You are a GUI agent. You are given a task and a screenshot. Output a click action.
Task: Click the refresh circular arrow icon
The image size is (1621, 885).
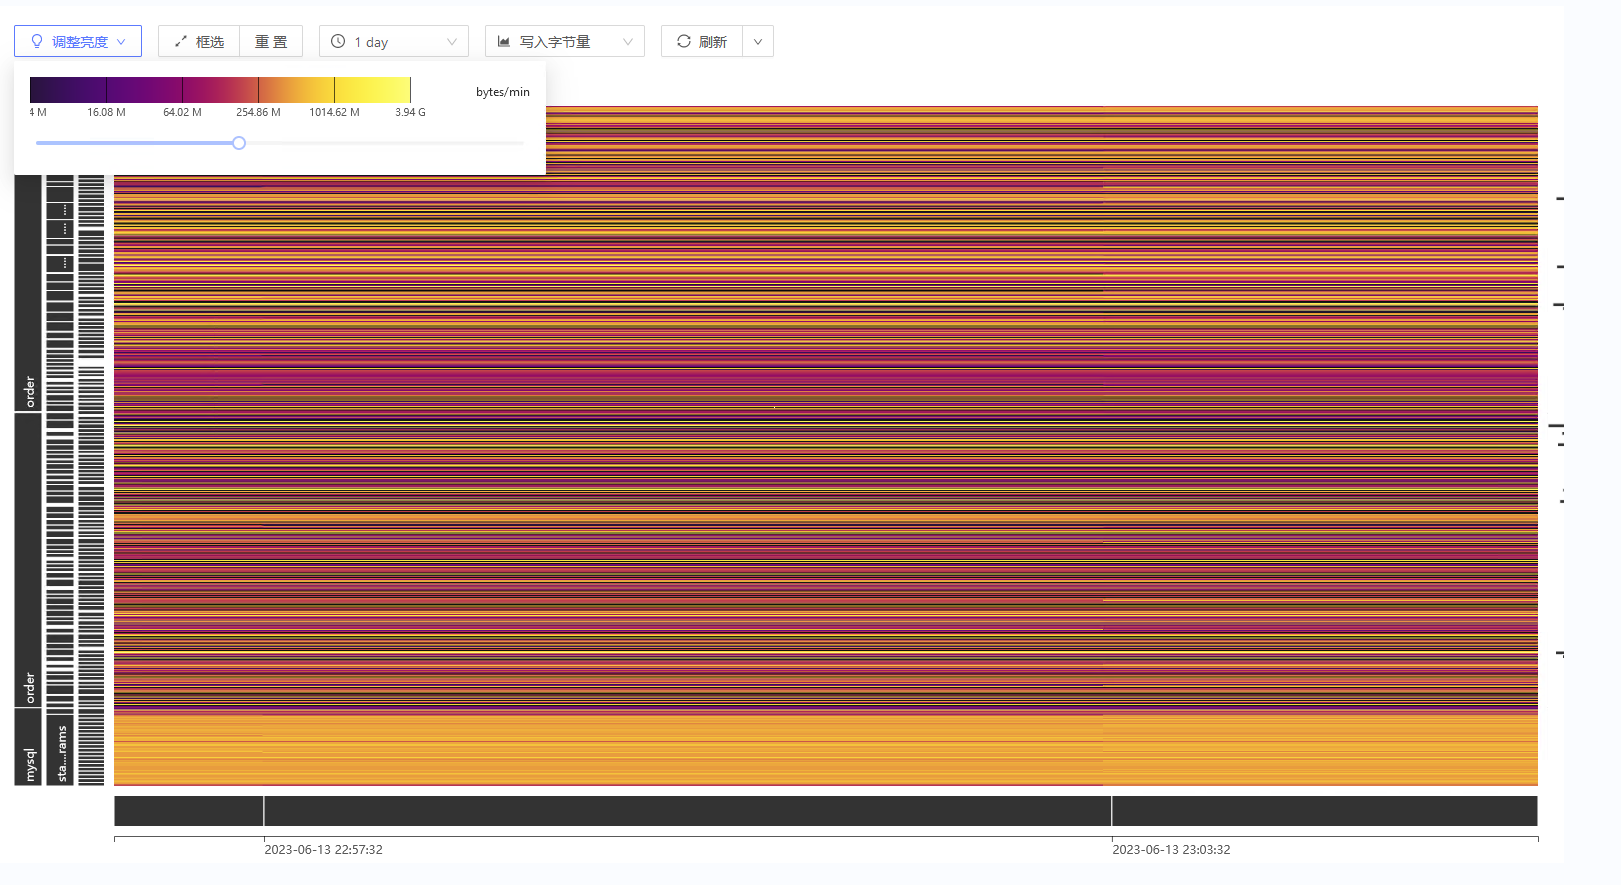point(684,41)
